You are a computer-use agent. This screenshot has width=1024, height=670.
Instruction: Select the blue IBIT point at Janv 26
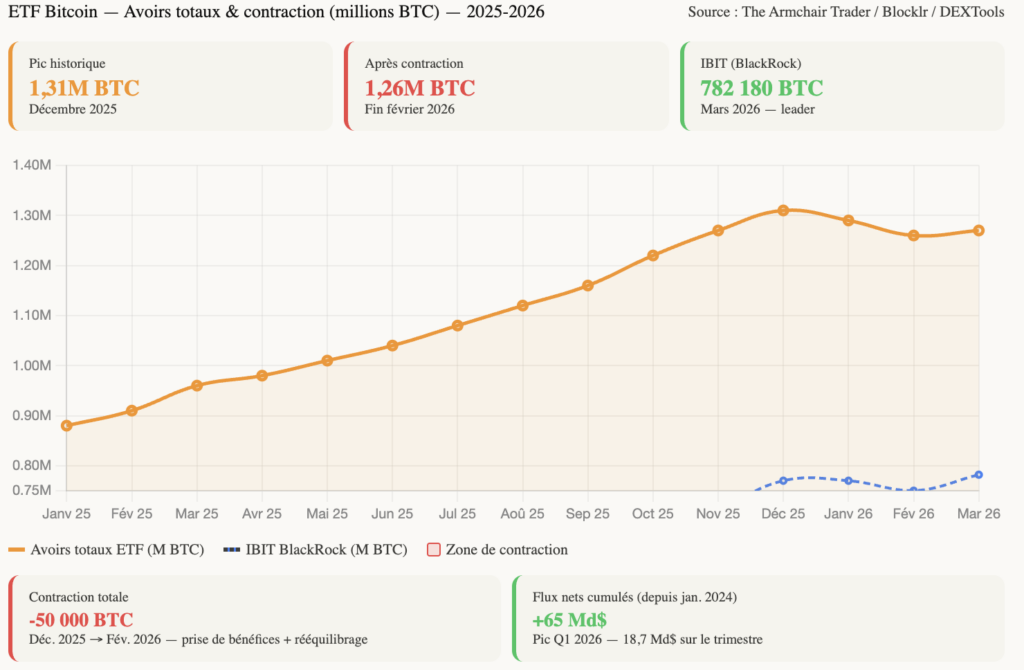pos(848,481)
